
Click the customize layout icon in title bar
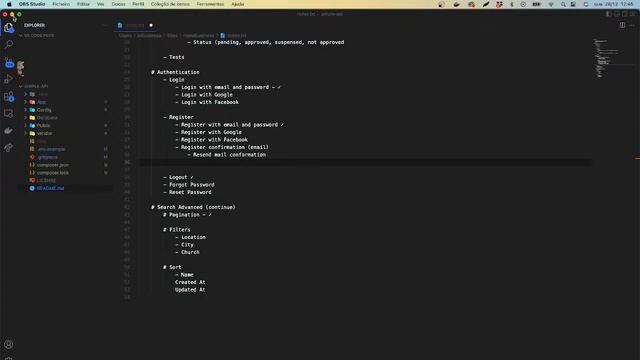pyautogui.click(x=633, y=14)
